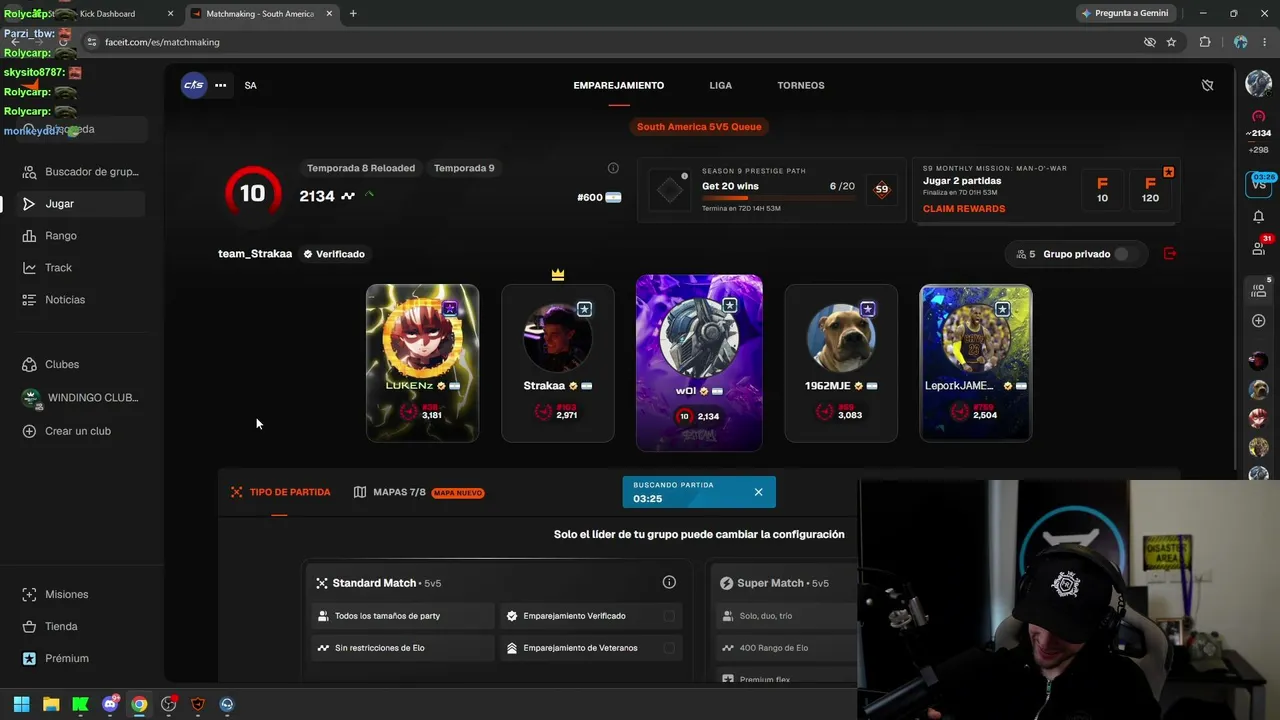Image resolution: width=1280 pixels, height=720 pixels.
Task: Open Buscador de grupo in the sidebar
Action: click(x=82, y=172)
